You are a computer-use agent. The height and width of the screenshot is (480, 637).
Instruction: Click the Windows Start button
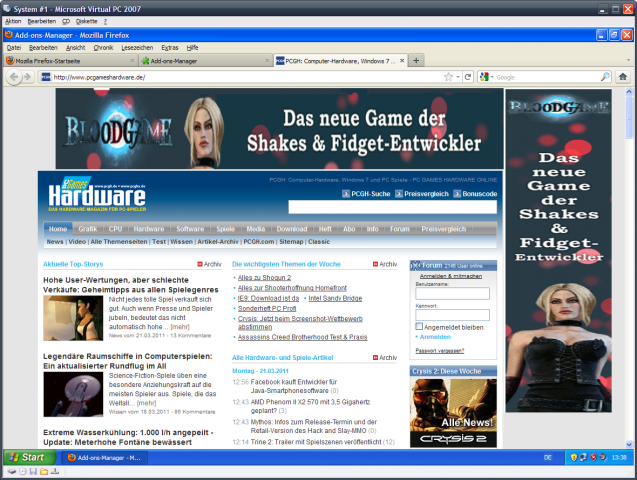[30, 458]
